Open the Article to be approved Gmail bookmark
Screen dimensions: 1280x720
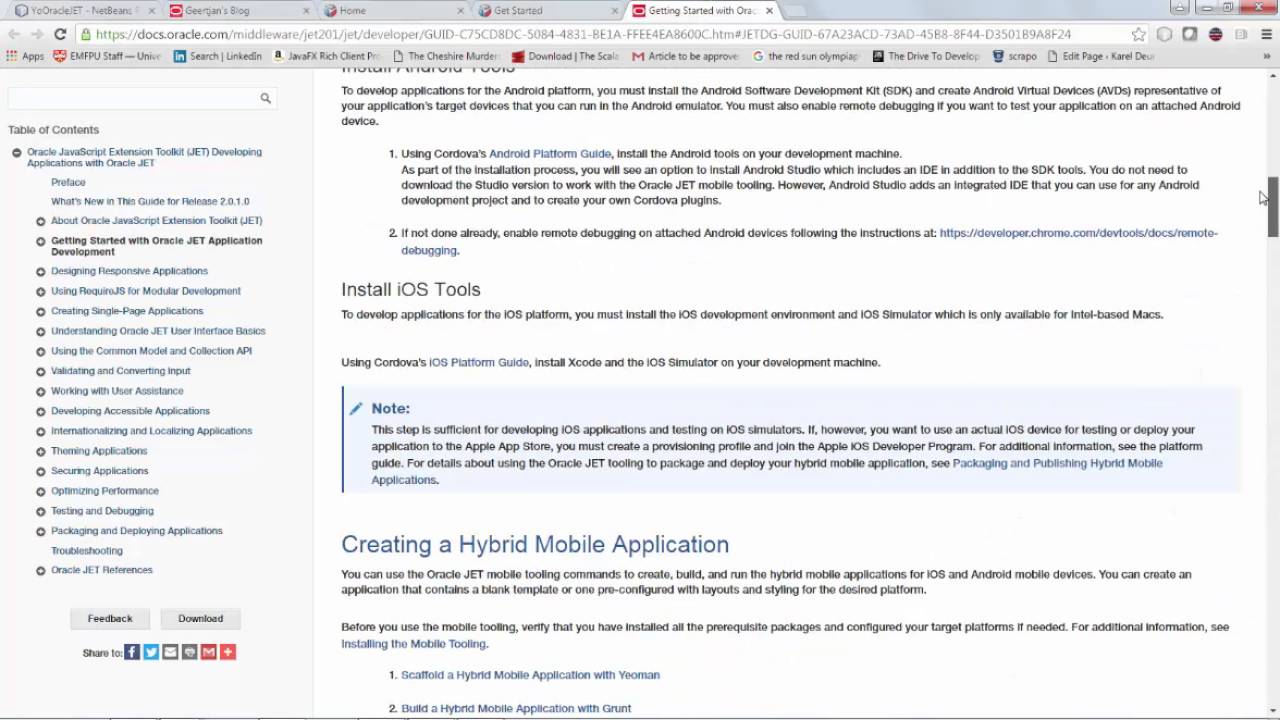[685, 56]
